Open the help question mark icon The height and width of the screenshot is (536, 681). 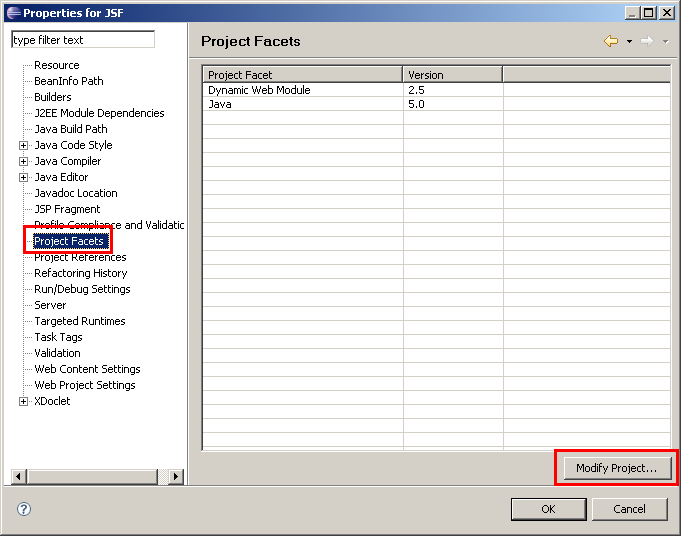point(24,509)
